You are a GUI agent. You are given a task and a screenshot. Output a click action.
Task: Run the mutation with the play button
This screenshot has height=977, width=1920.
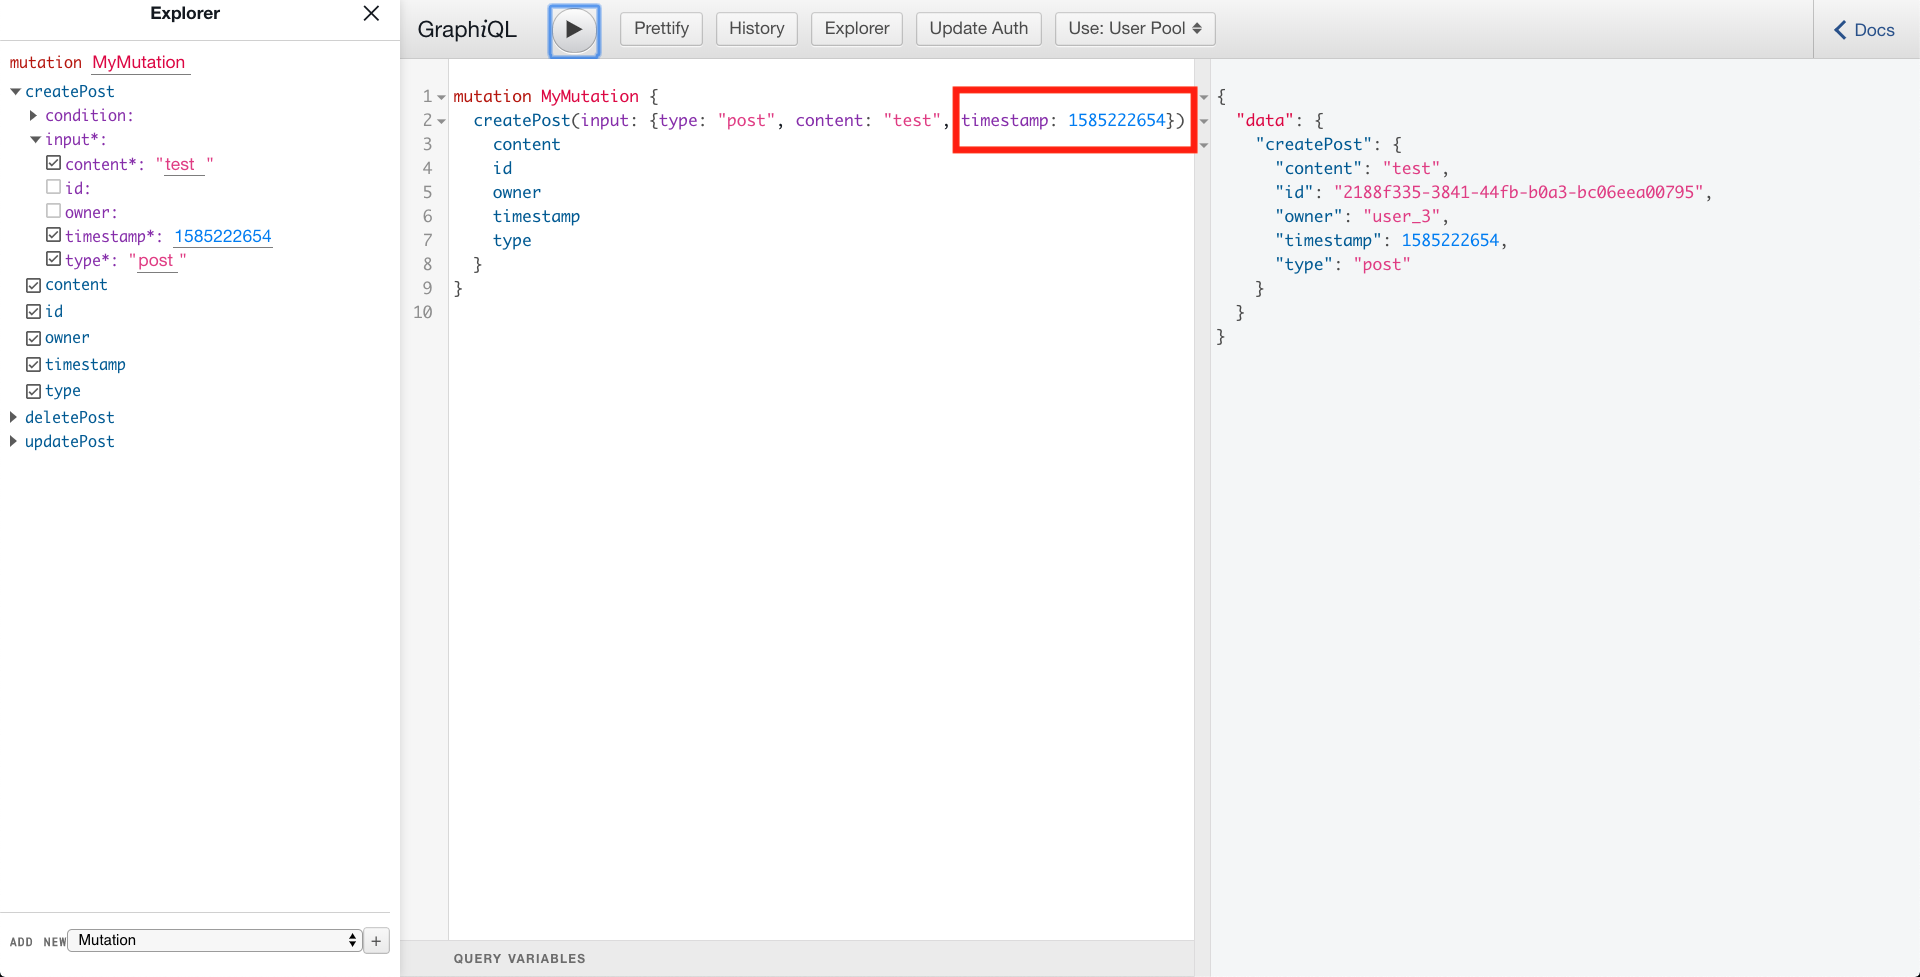pos(574,30)
